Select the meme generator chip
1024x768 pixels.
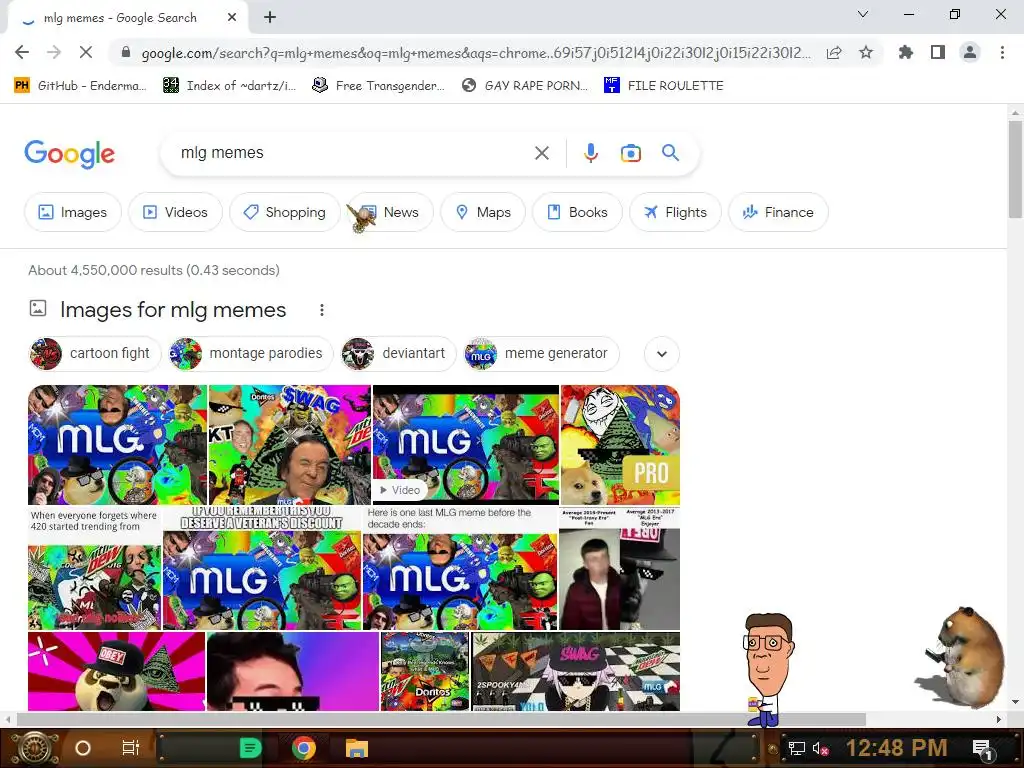[x=541, y=354]
